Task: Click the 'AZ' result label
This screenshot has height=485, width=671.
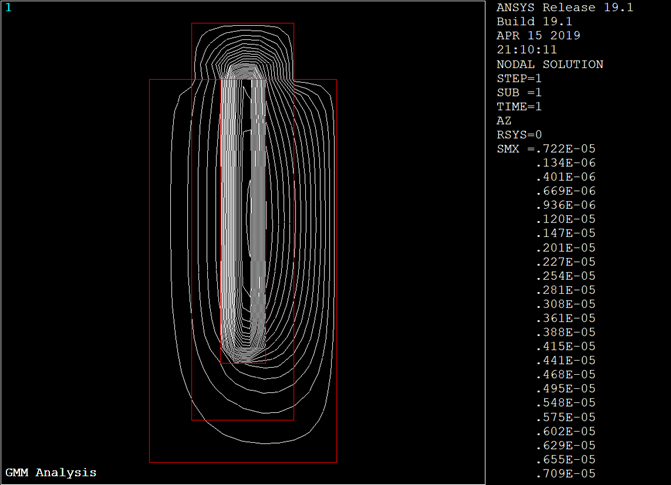Action: click(x=504, y=121)
